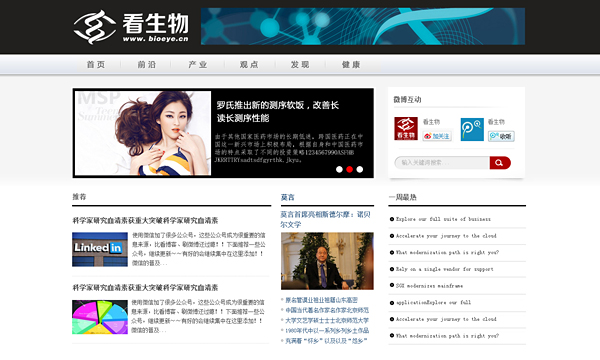Select the third carousel slide dot

point(360,169)
